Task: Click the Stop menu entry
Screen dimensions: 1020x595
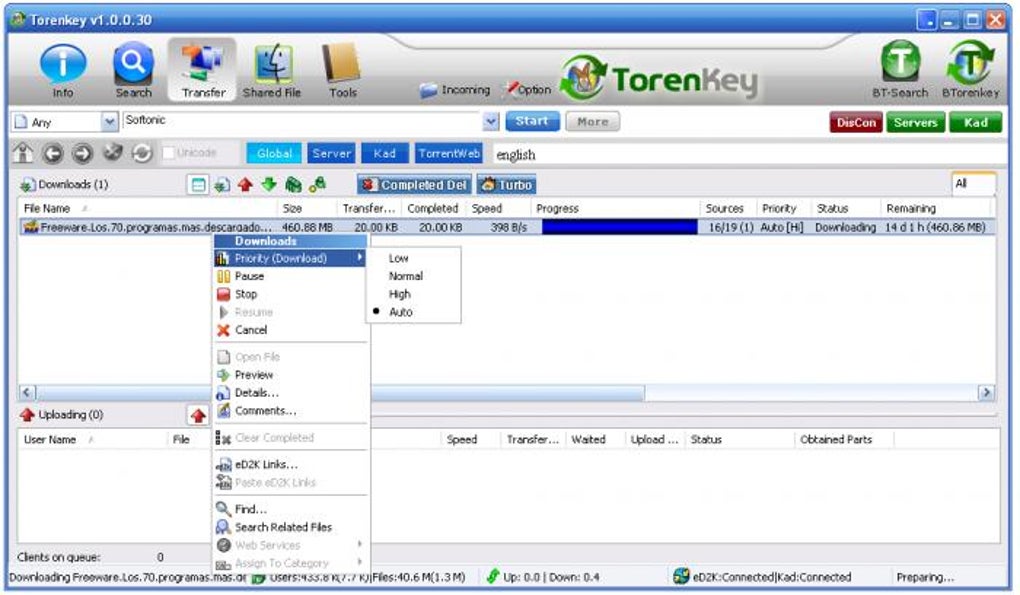Action: (x=290, y=294)
